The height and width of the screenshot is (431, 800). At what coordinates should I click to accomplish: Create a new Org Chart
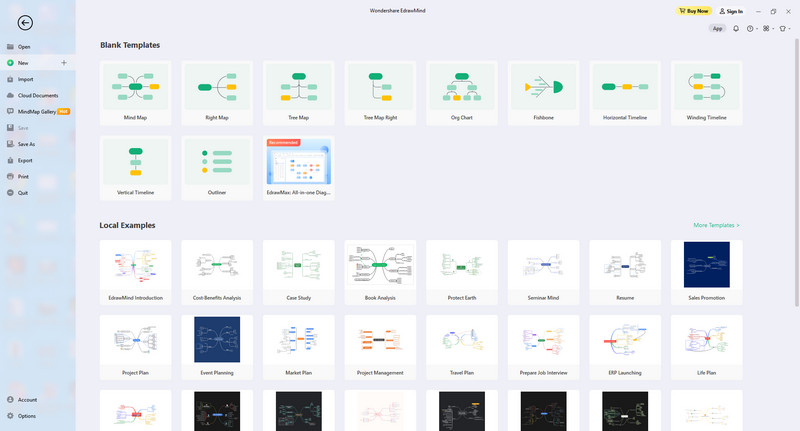tap(462, 93)
